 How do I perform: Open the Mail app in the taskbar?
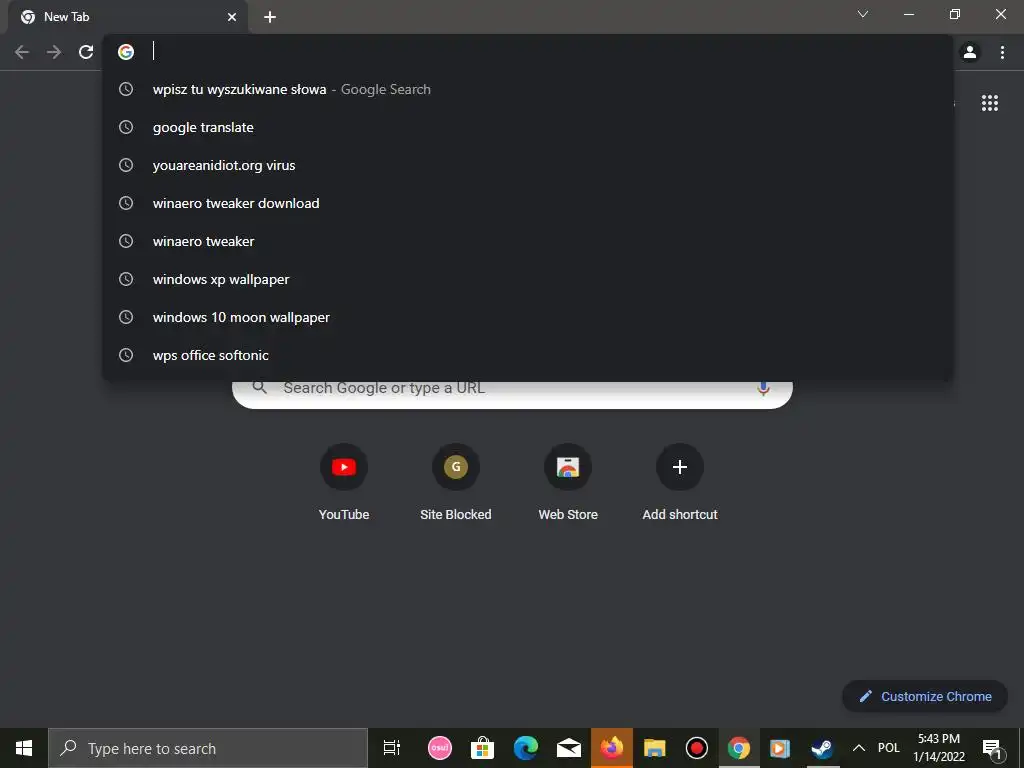pyautogui.click(x=569, y=748)
